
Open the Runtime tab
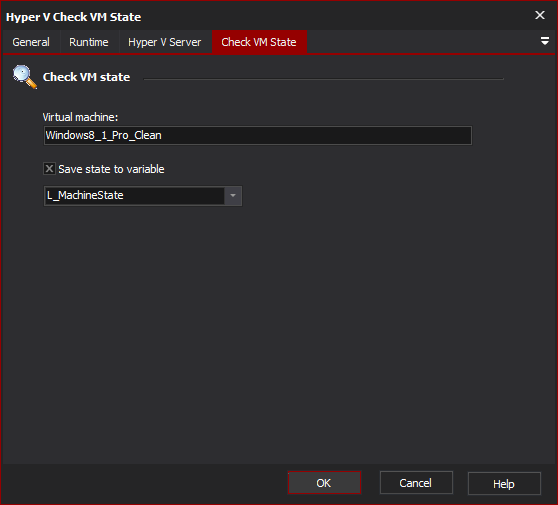89,42
